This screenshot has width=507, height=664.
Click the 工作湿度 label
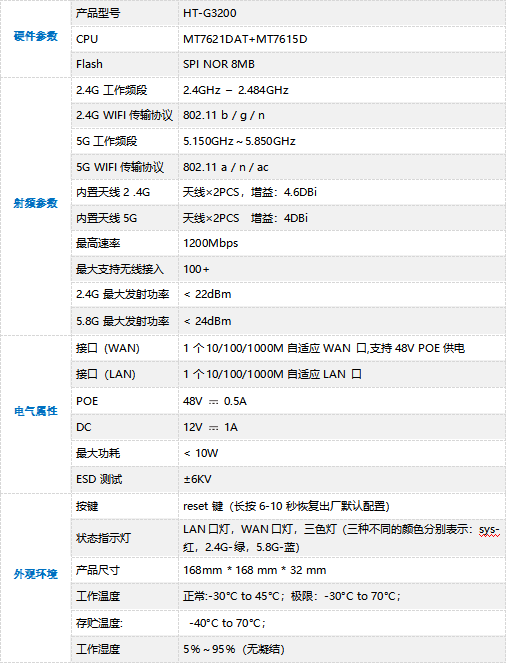[x=98, y=649]
